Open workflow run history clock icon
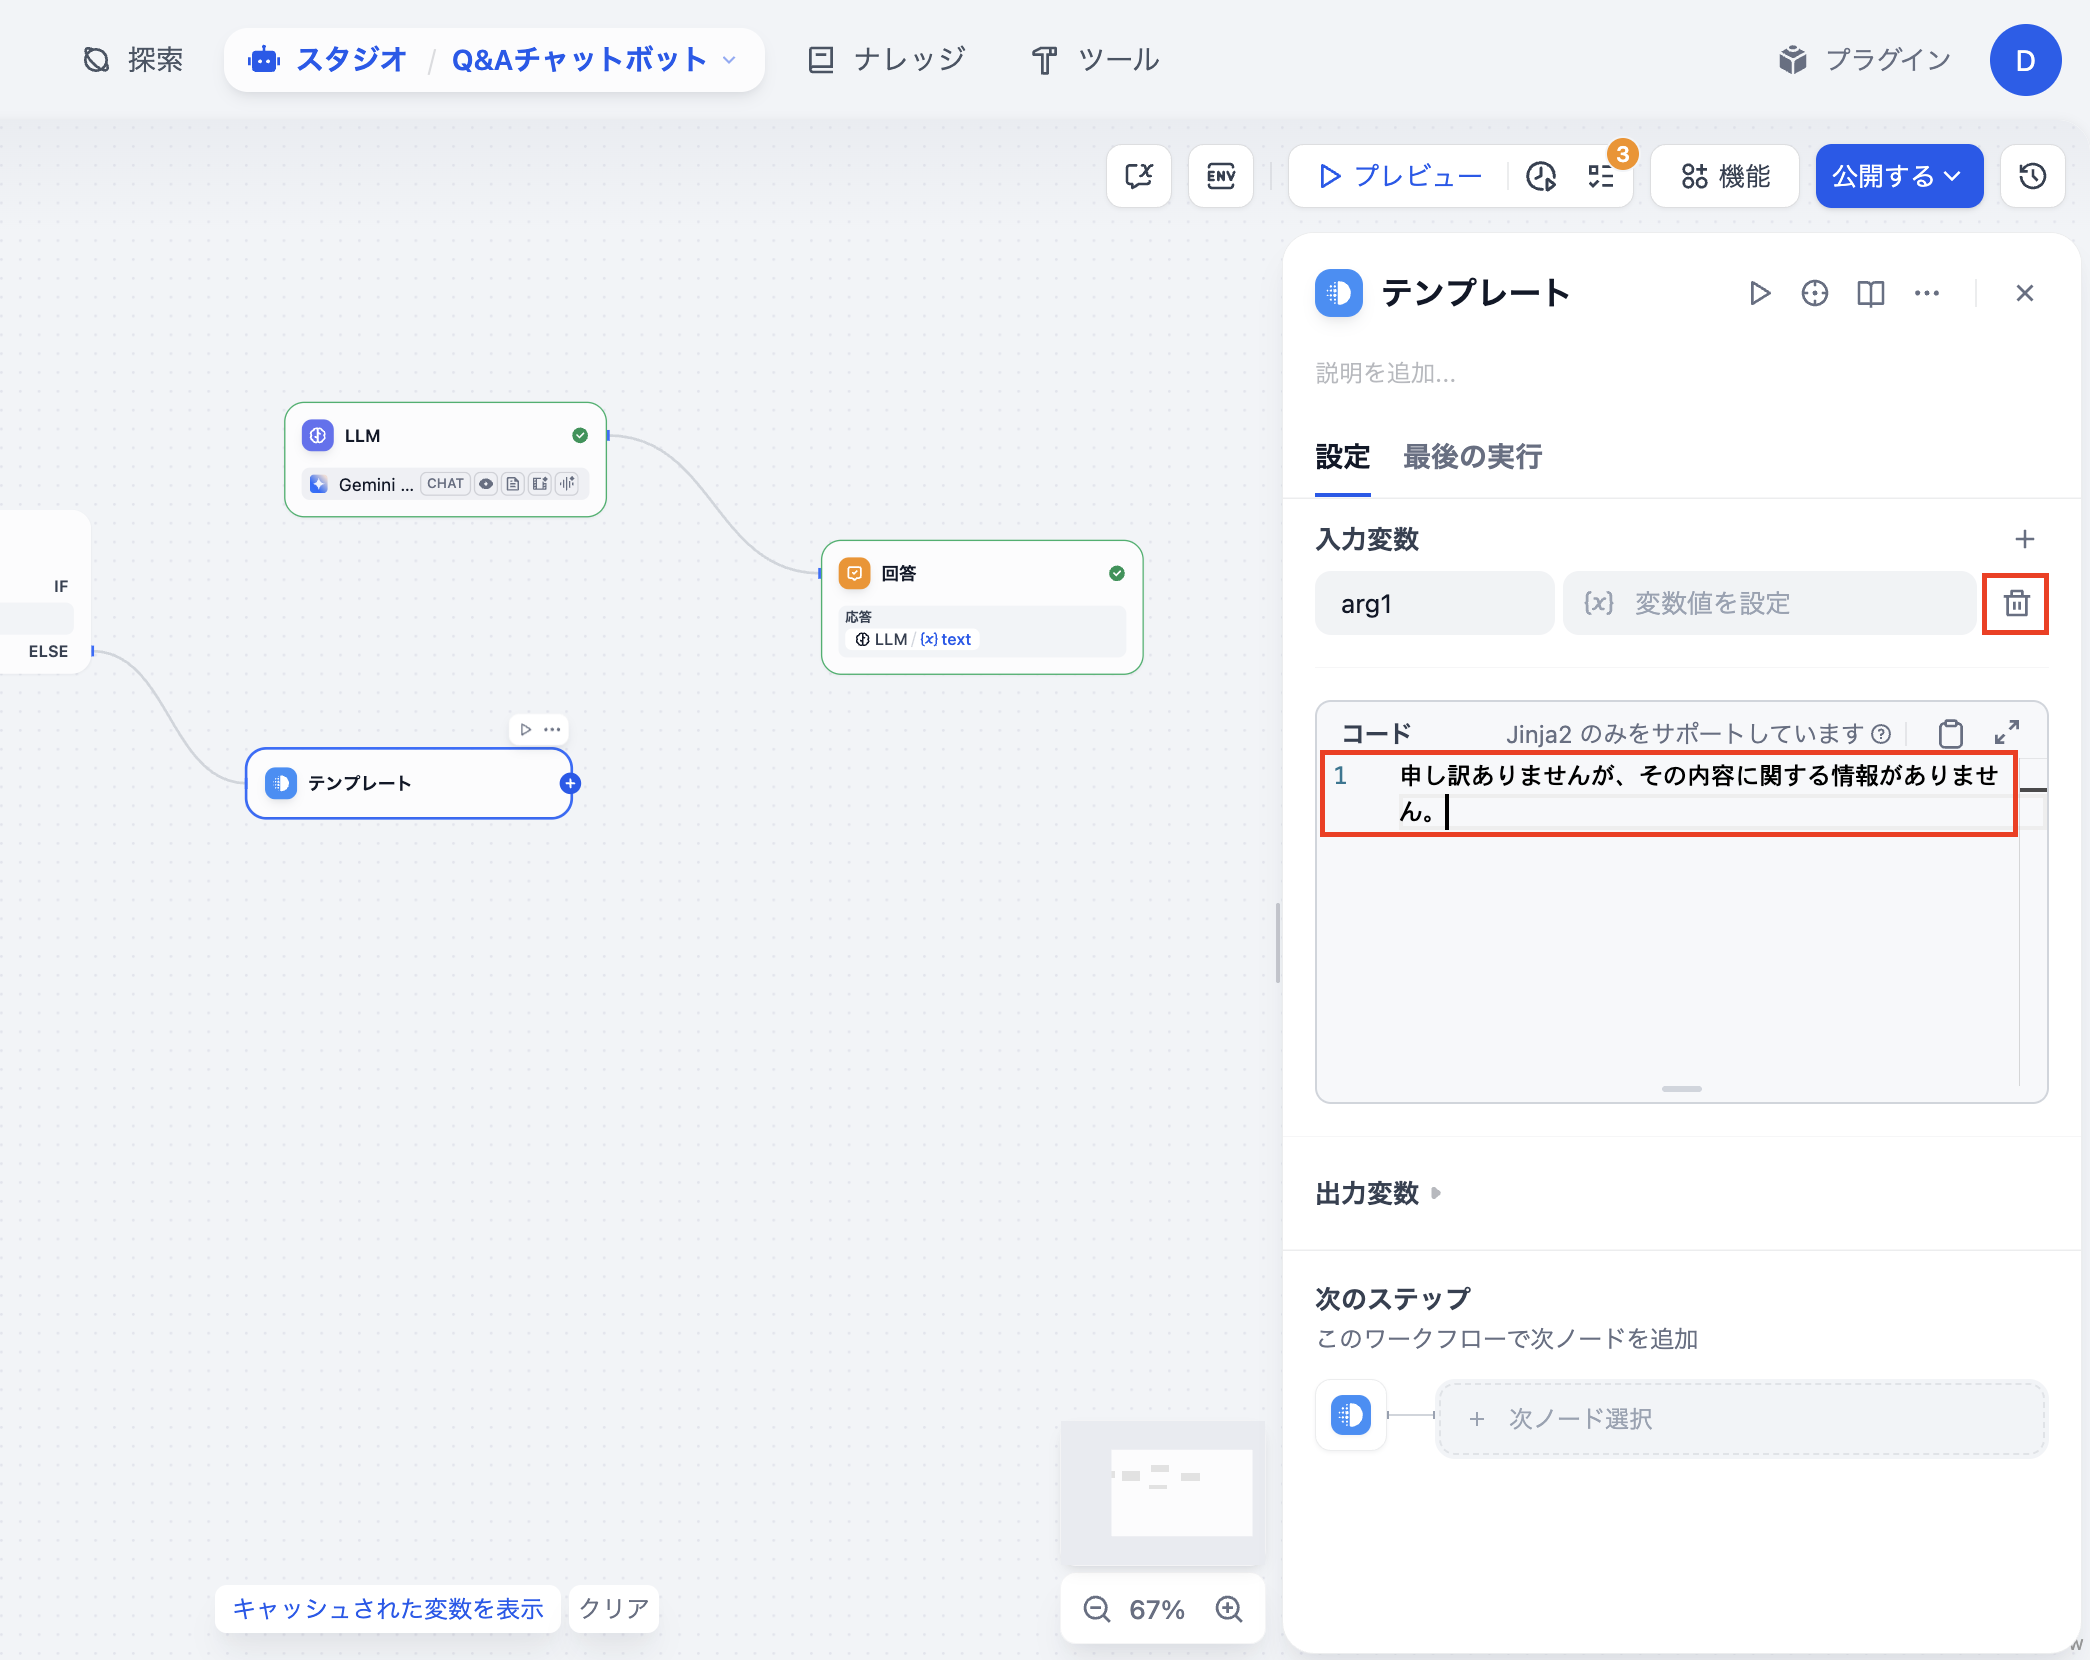The height and width of the screenshot is (1660, 2090). pyautogui.click(x=2032, y=176)
